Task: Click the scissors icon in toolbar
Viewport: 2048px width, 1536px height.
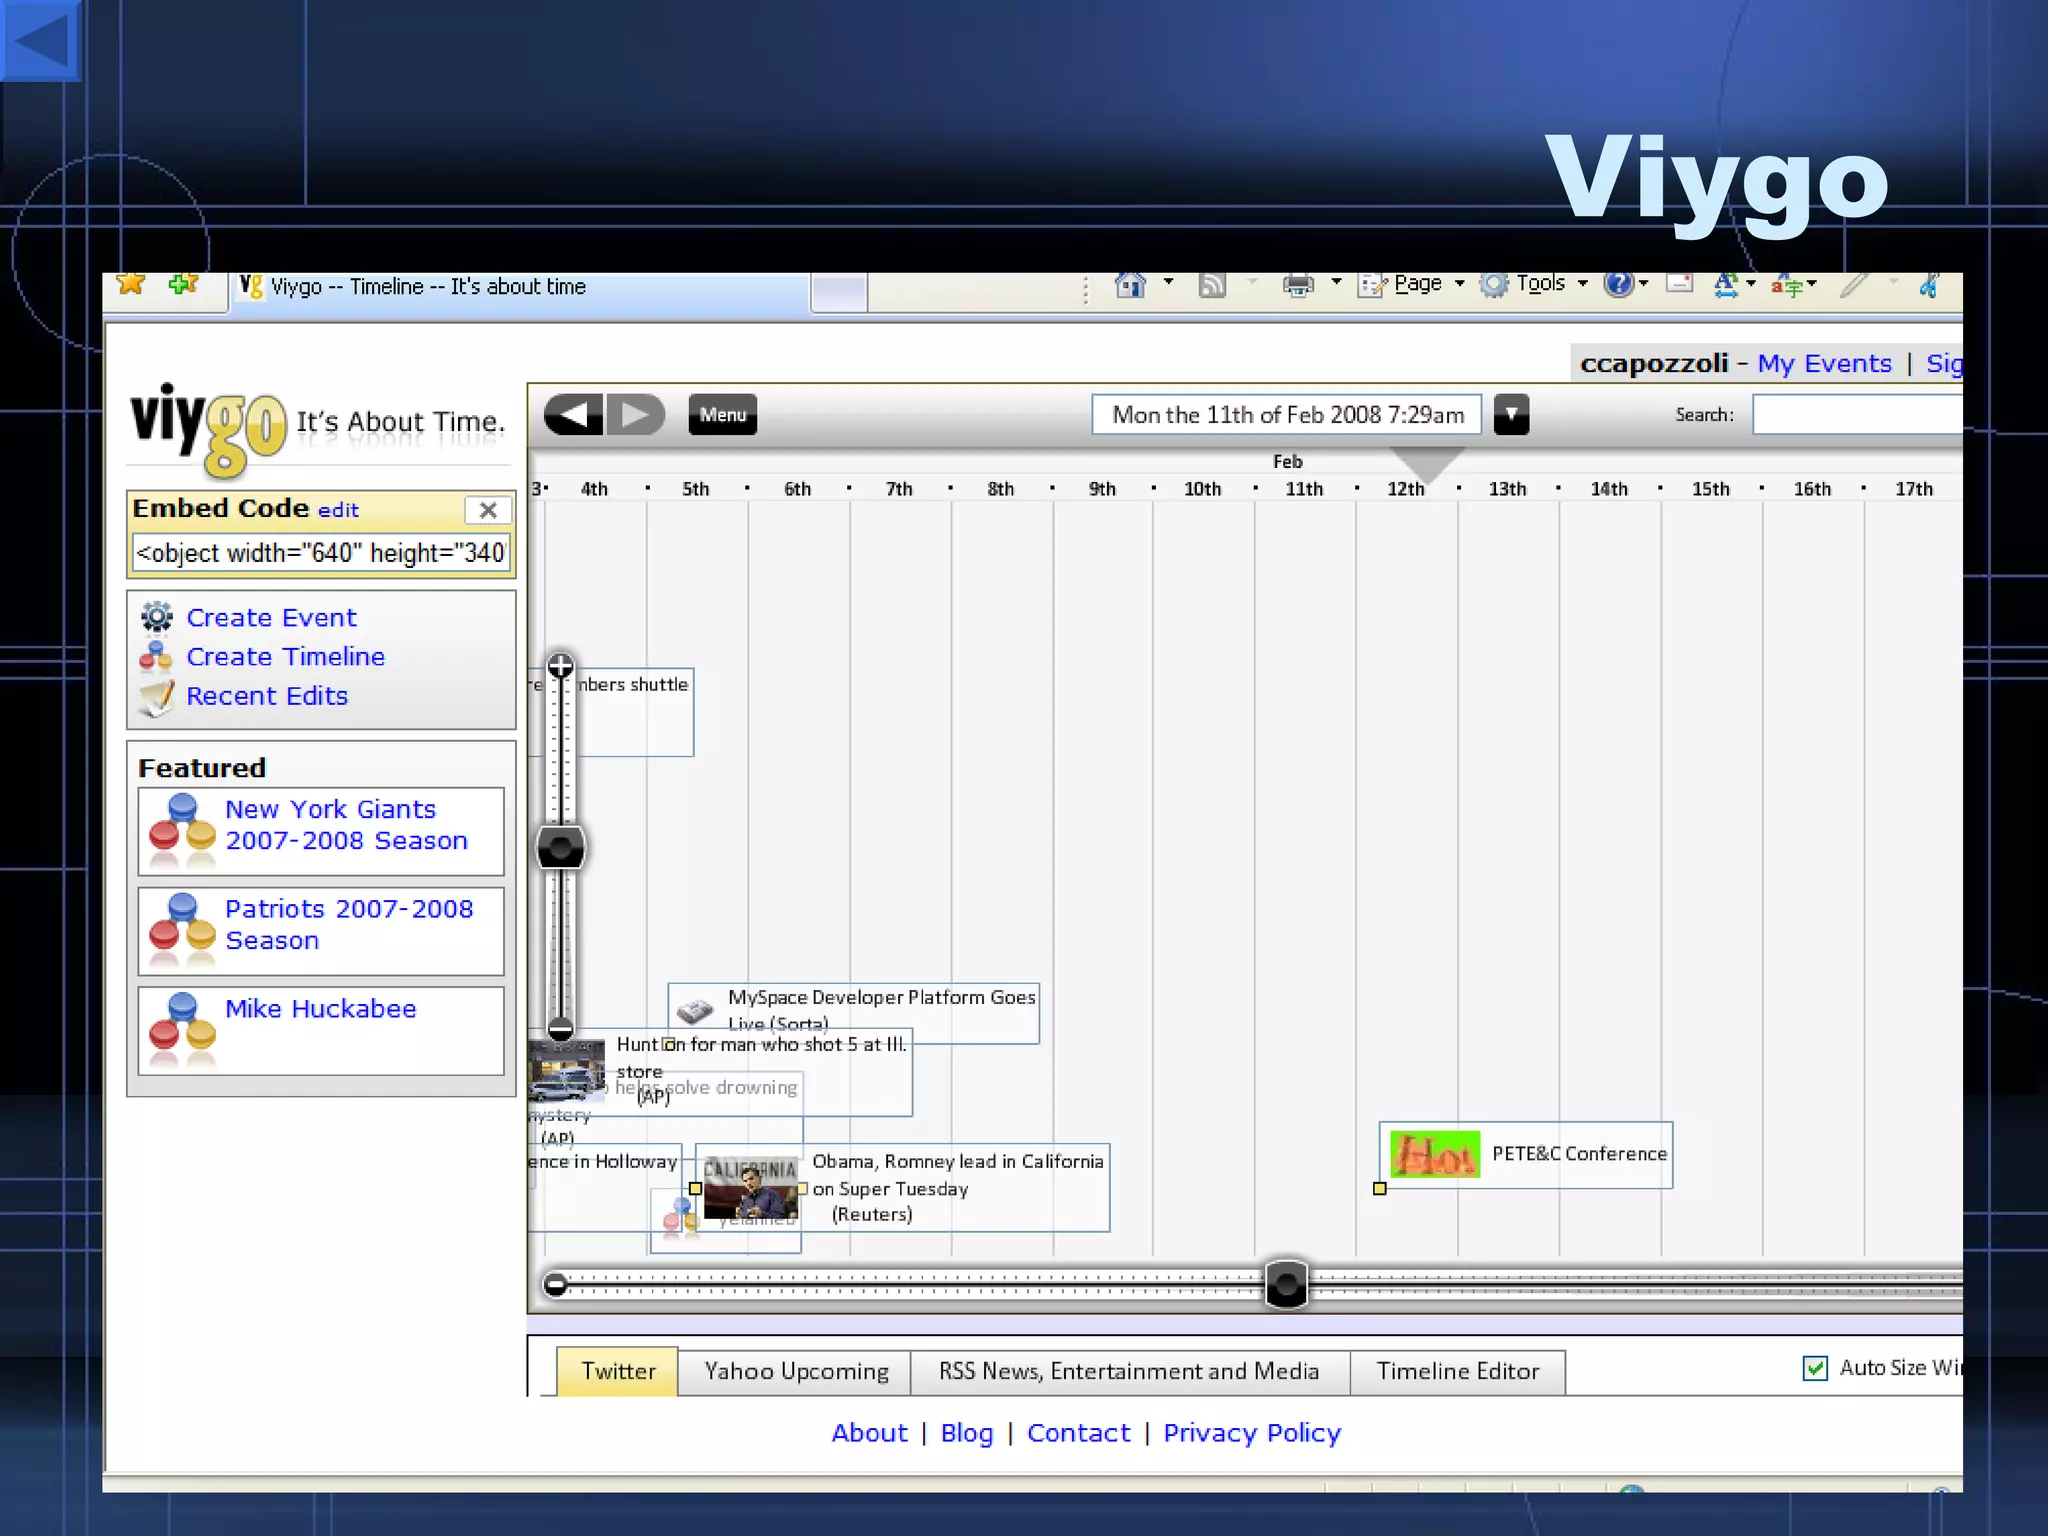Action: pyautogui.click(x=1930, y=285)
